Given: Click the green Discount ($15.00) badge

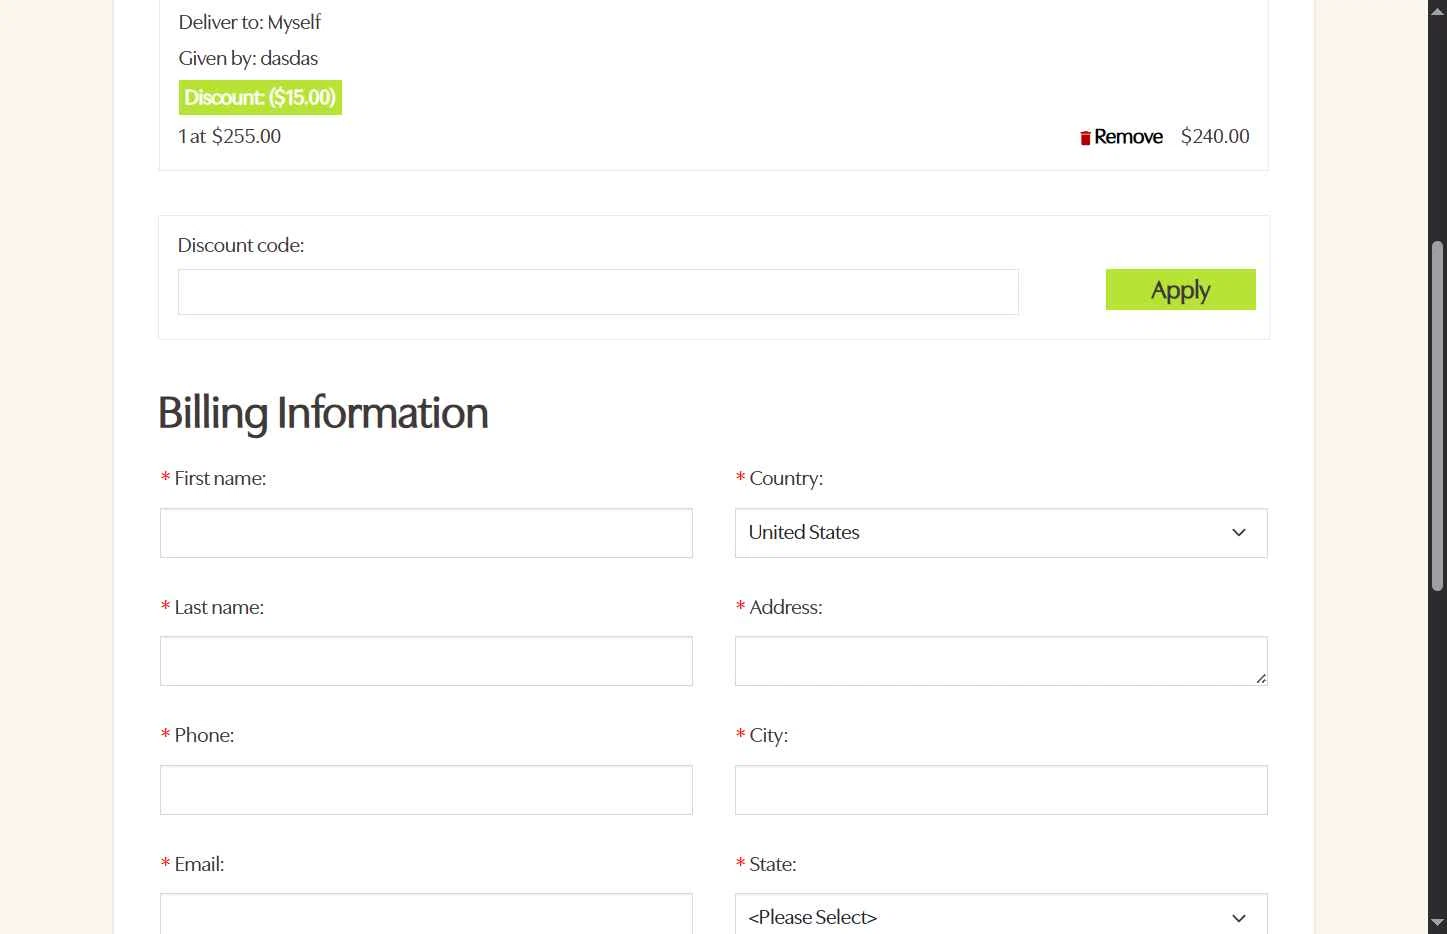Looking at the screenshot, I should coord(260,98).
